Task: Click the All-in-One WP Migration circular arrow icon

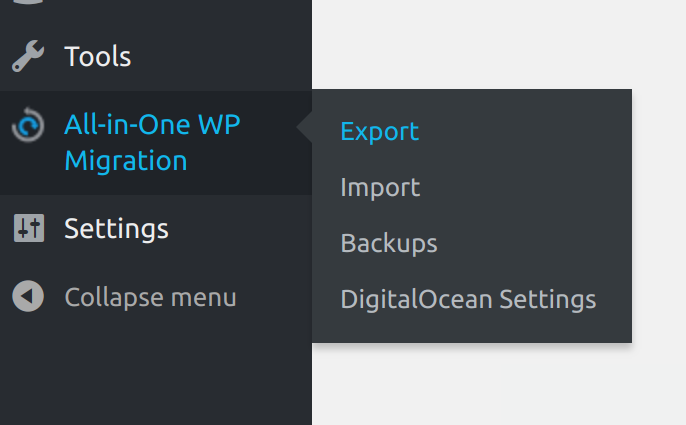Action: [28, 125]
